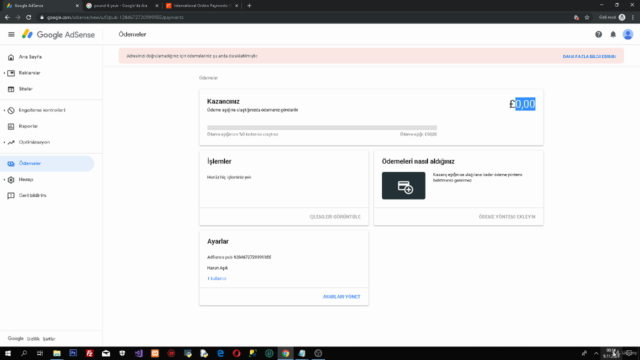Open Photoshop from the taskbar
Image resolution: width=640 pixels, height=360 pixels.
[x=73, y=353]
